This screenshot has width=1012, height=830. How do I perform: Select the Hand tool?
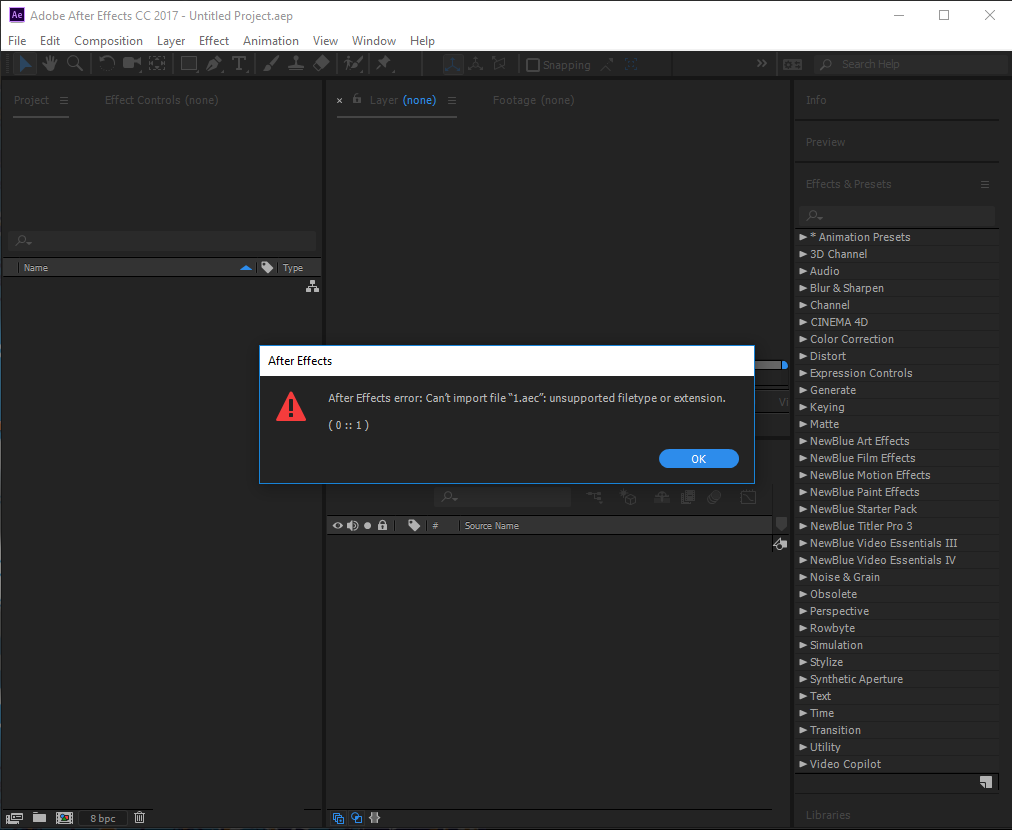[x=50, y=64]
